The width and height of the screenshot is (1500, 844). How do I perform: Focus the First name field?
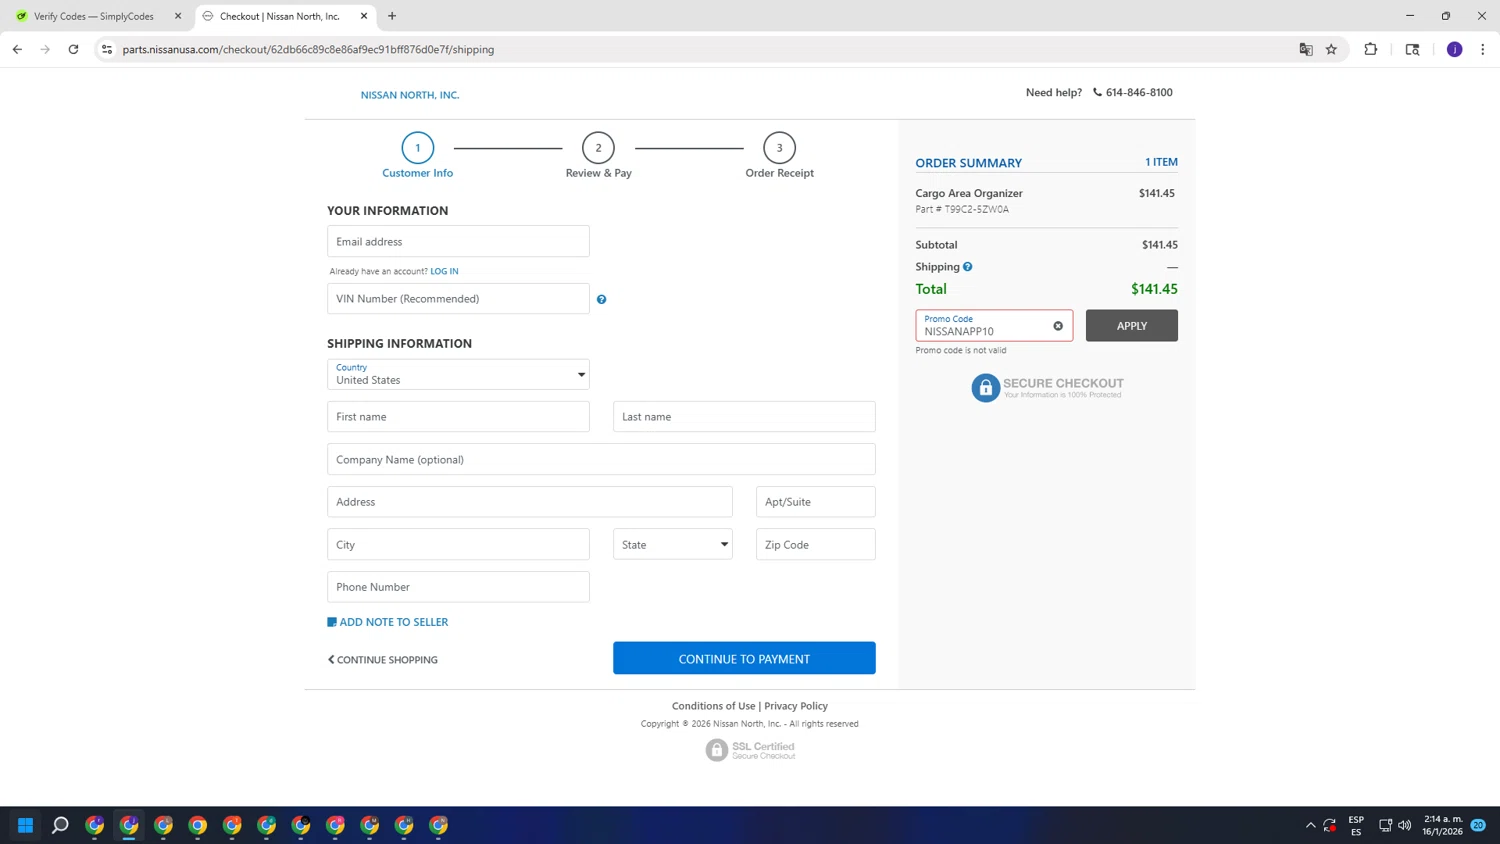458,416
